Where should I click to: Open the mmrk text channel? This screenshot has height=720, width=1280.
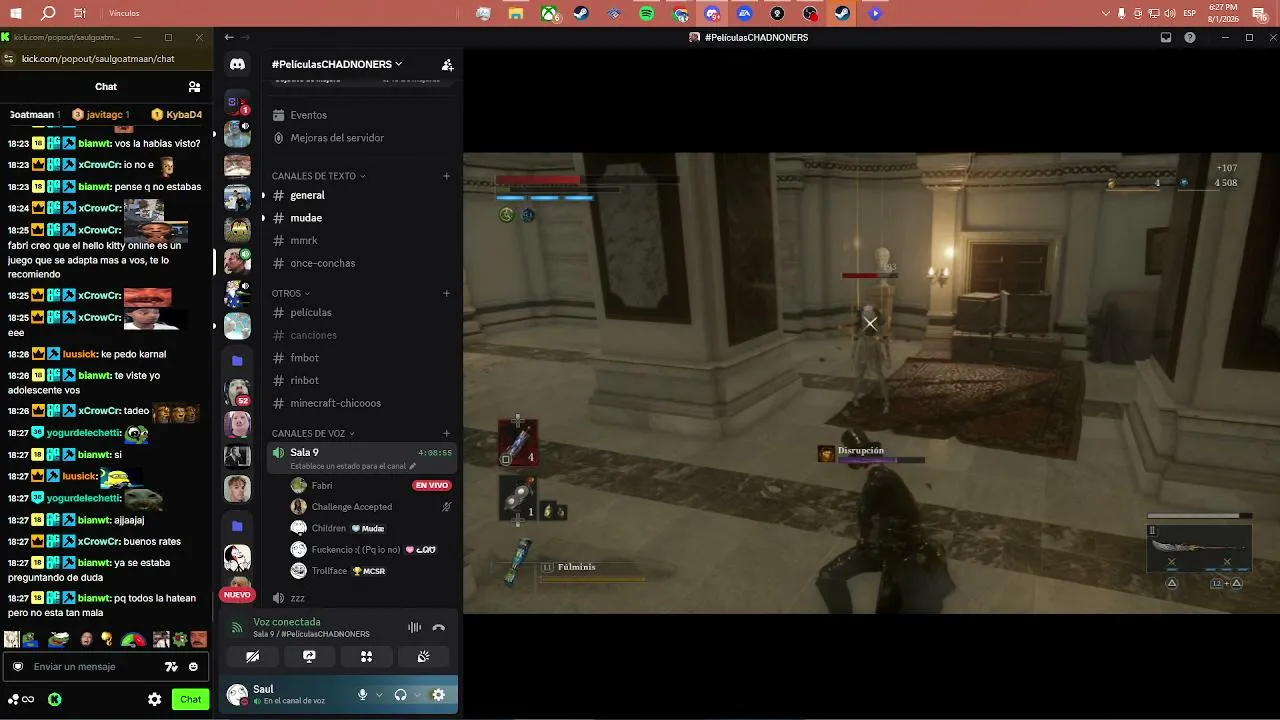pyautogui.click(x=361, y=241)
